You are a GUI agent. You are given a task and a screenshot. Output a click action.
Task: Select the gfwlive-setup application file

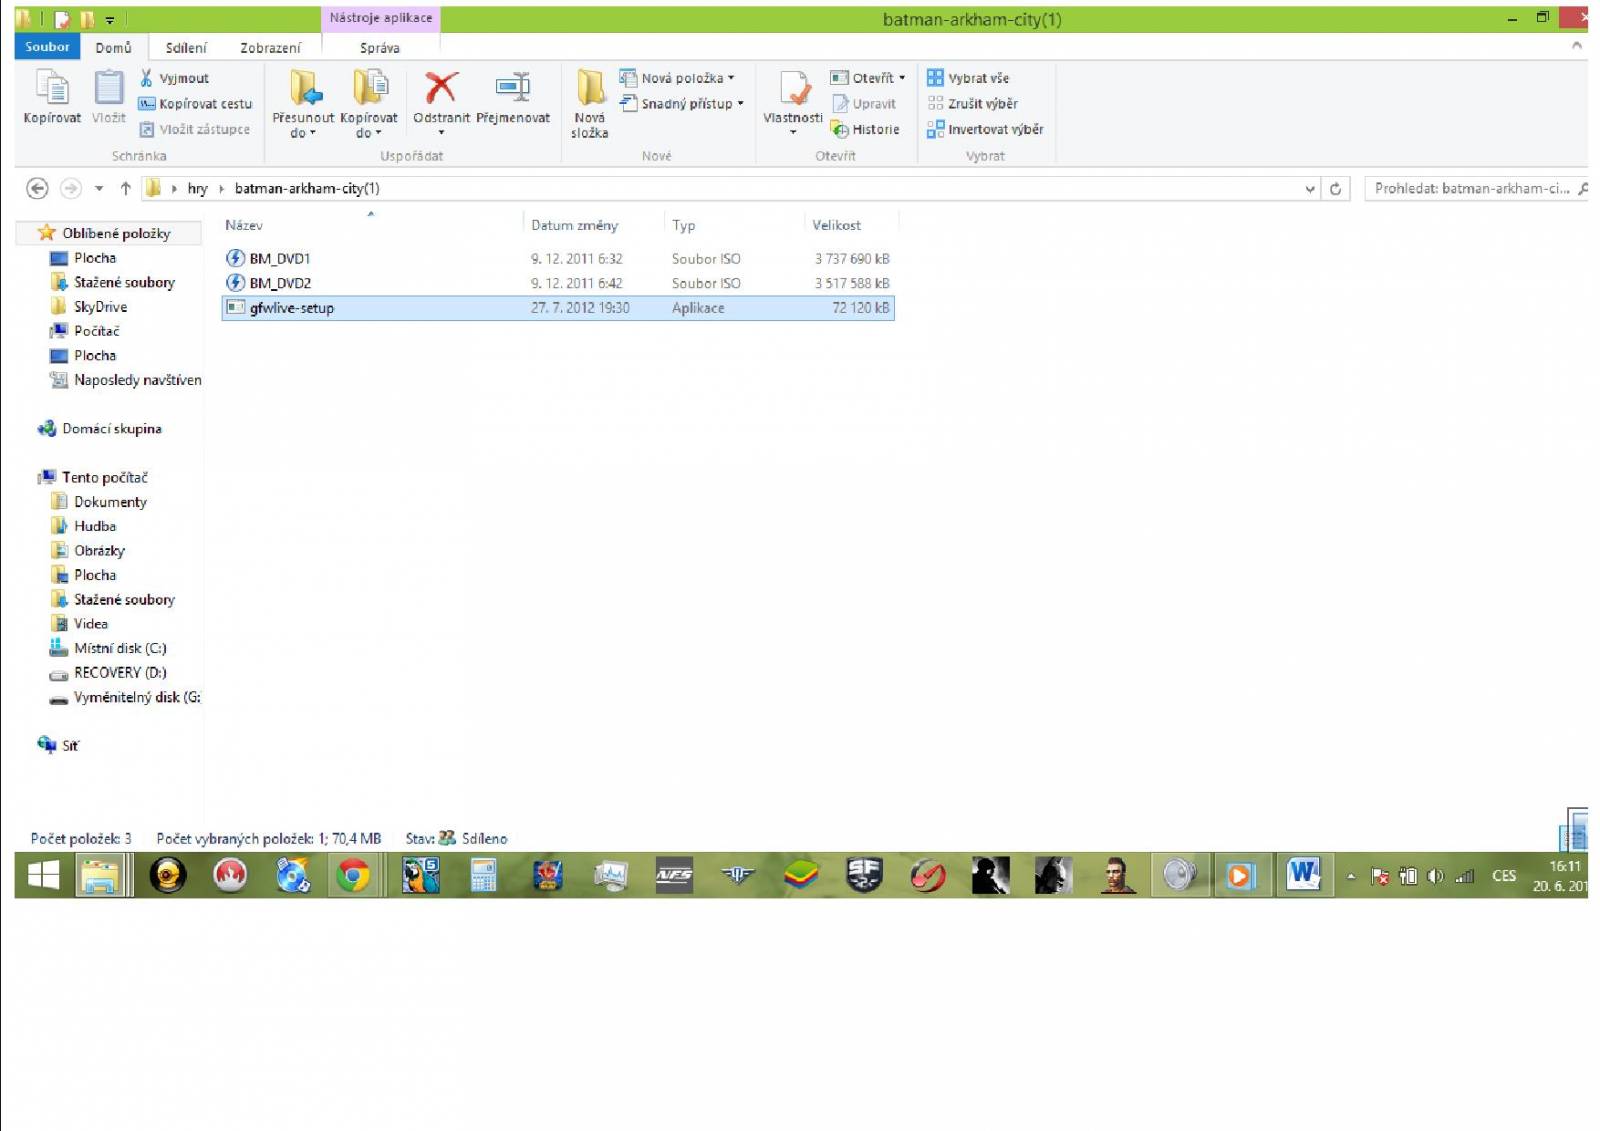point(558,308)
